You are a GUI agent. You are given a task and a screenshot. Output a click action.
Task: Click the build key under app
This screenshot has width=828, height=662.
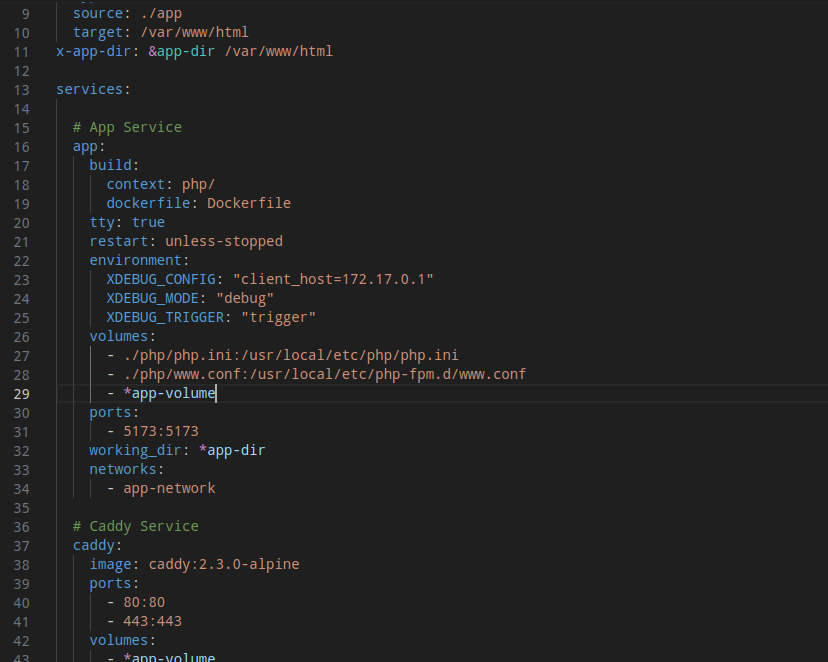coord(110,165)
